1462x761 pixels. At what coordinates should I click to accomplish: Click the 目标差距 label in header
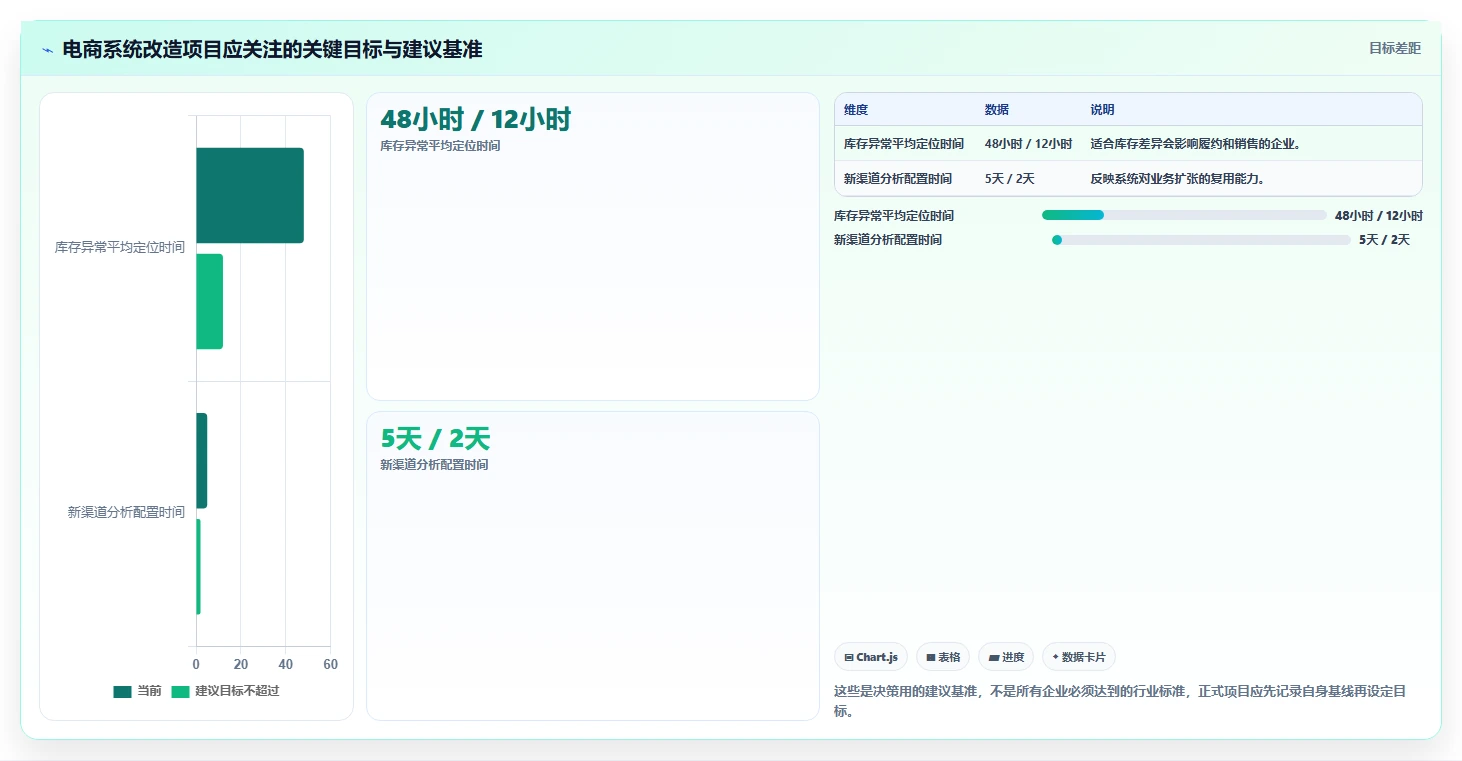tap(1395, 48)
